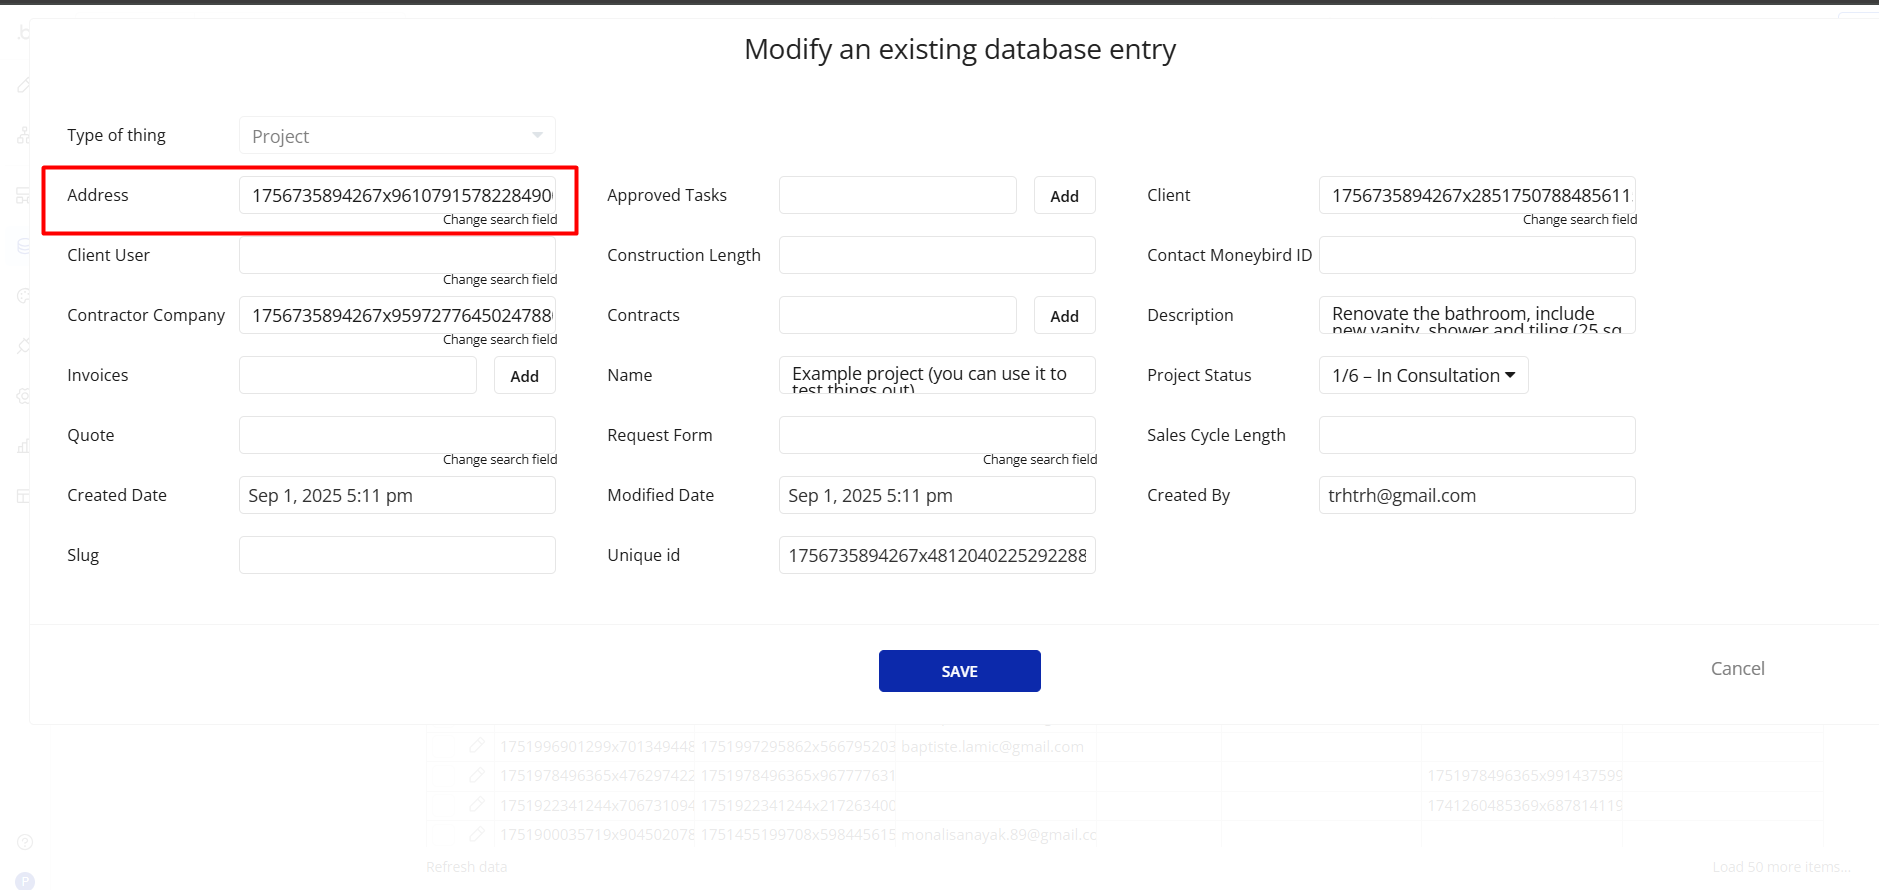This screenshot has width=1879, height=890.
Task: Click the Styles palette icon in sidebar
Action: pos(23,296)
